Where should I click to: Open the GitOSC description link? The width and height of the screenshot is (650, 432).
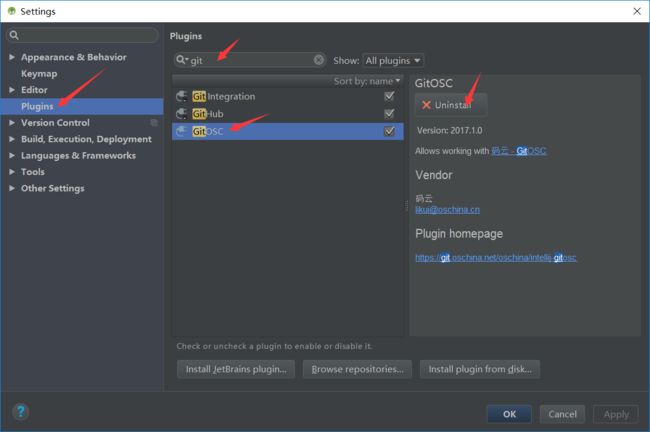tap(519, 151)
